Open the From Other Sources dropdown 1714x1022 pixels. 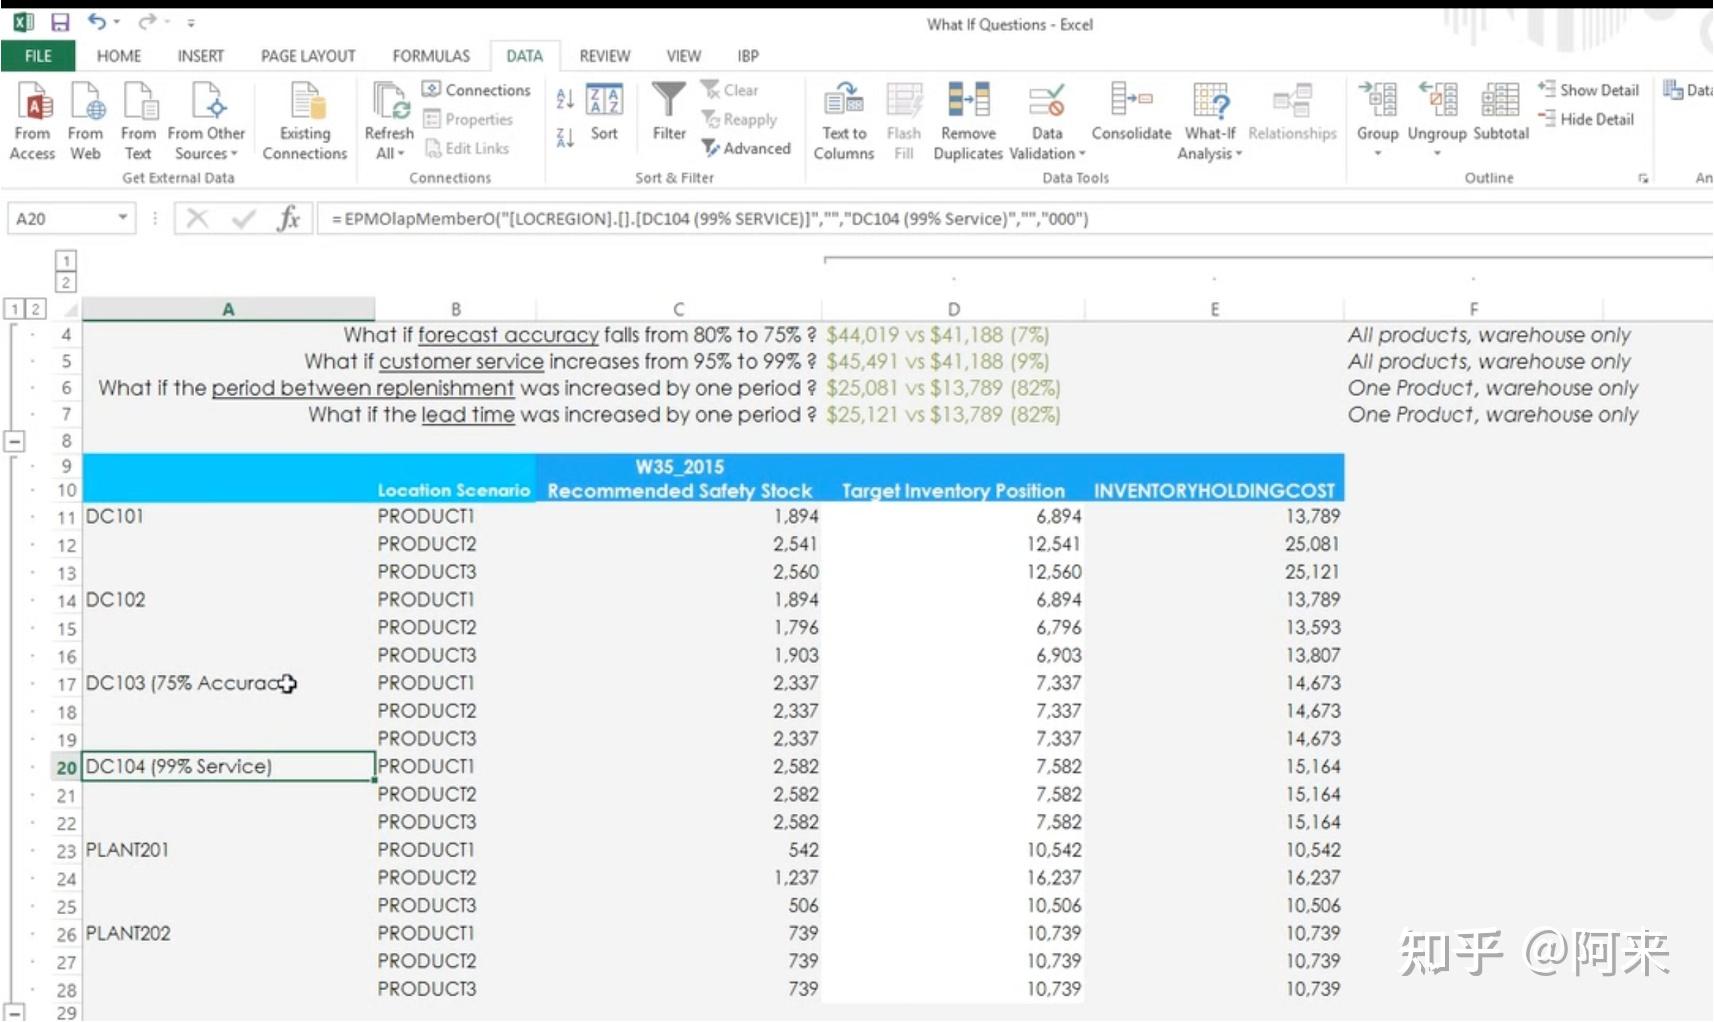[x=206, y=120]
